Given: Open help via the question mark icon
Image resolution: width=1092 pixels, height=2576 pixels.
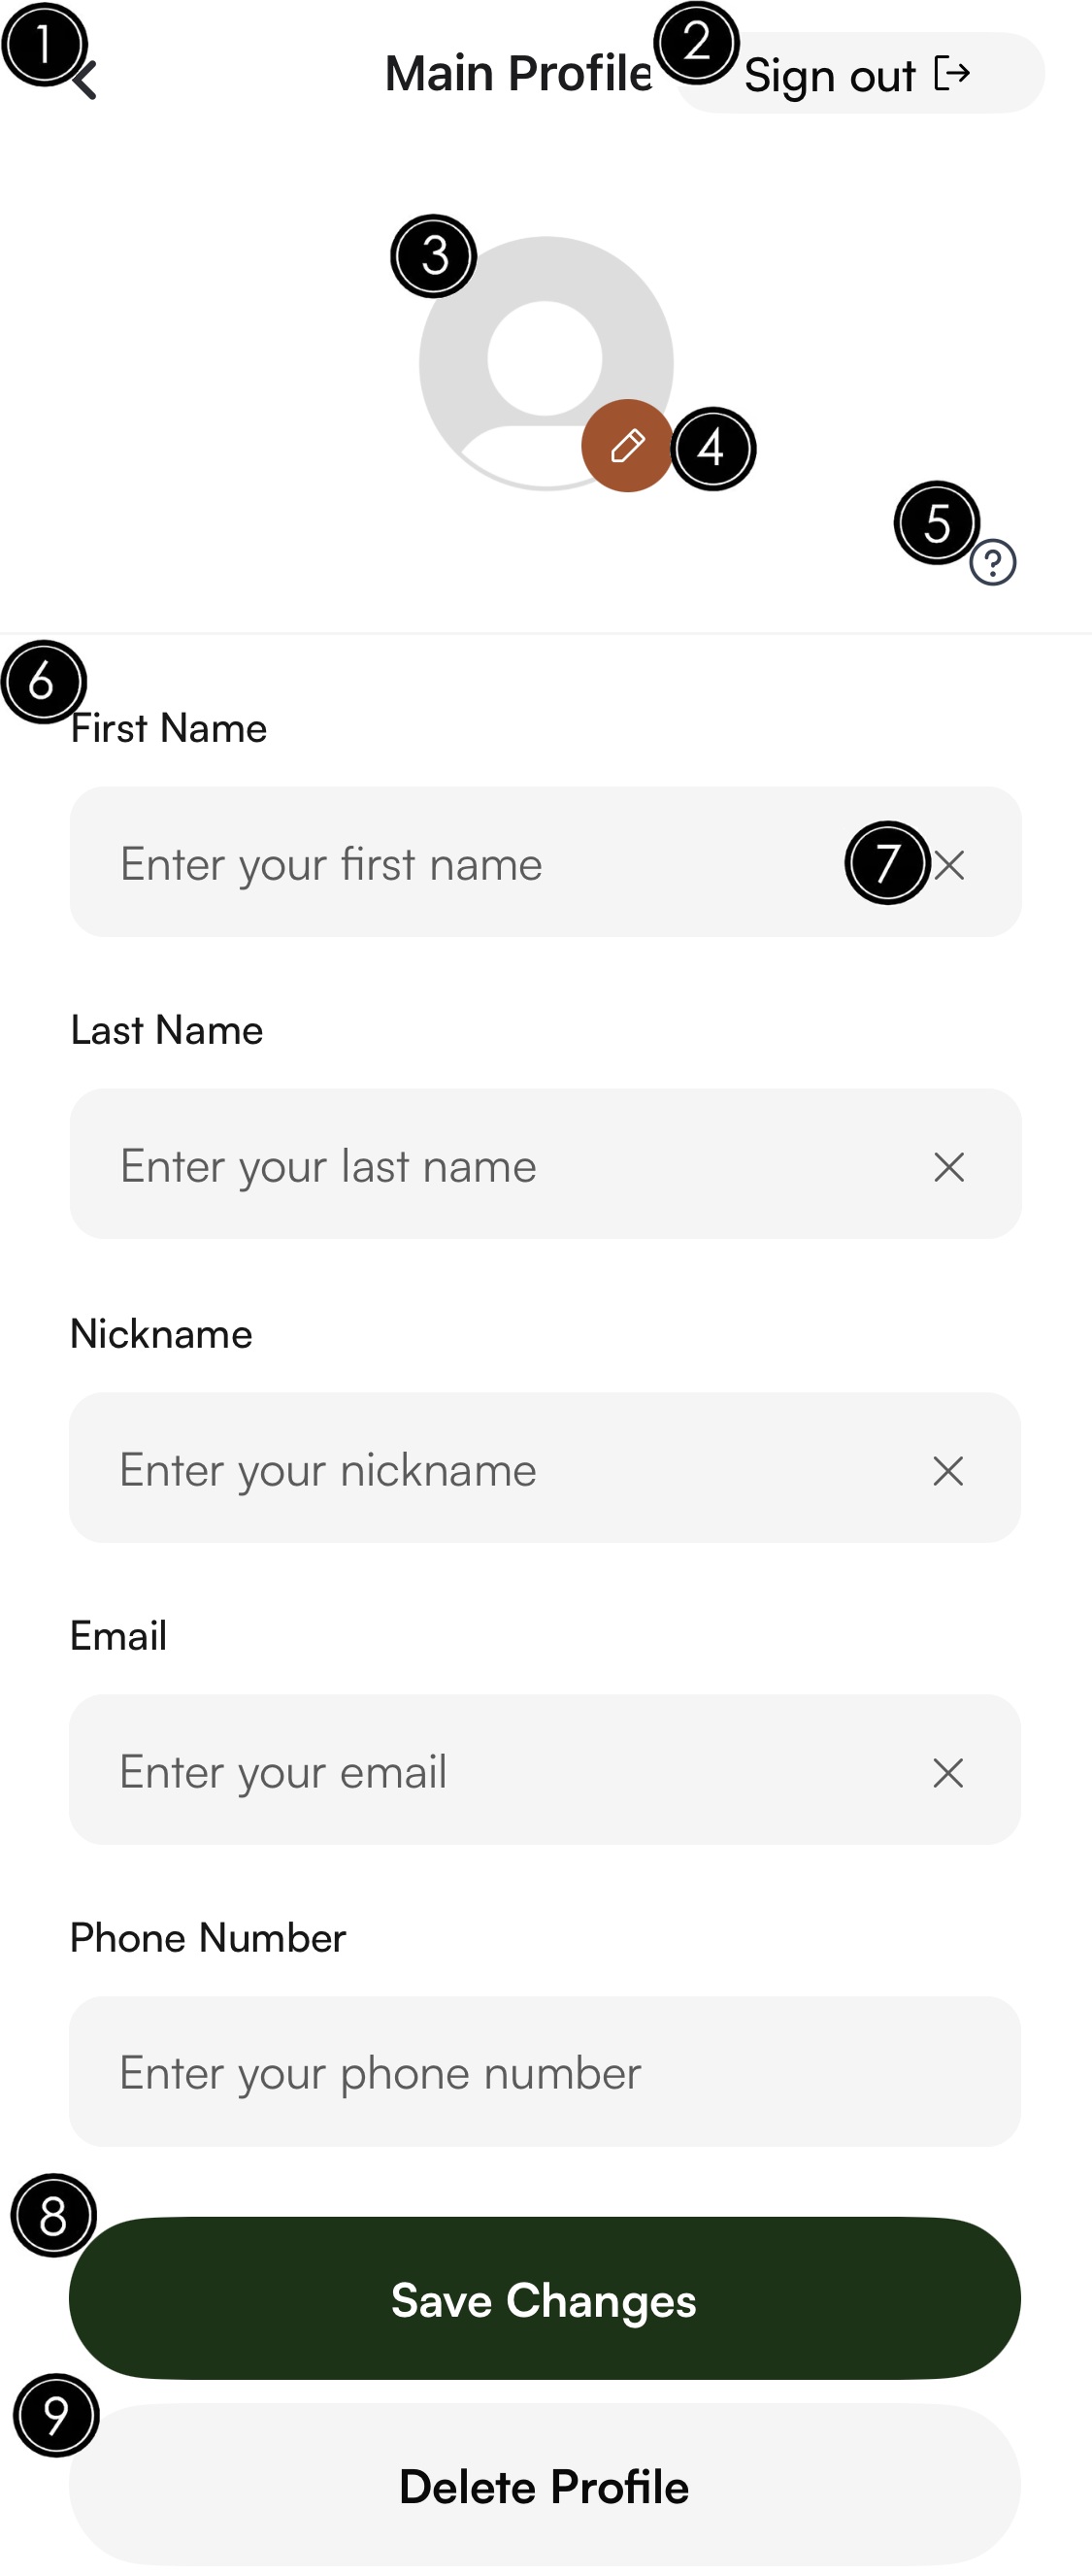Looking at the screenshot, I should 993,562.
